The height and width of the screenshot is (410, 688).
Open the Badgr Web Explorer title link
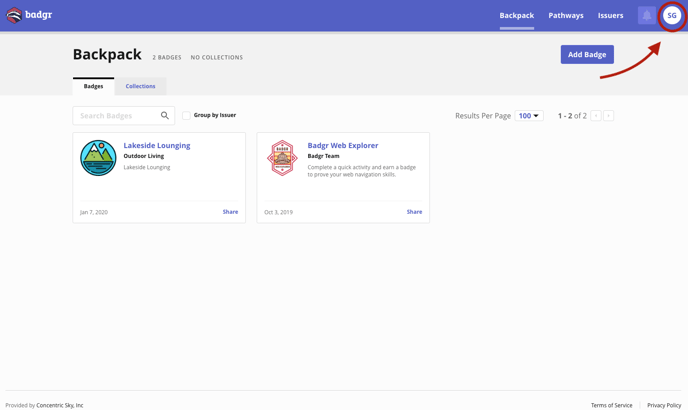[x=343, y=145]
